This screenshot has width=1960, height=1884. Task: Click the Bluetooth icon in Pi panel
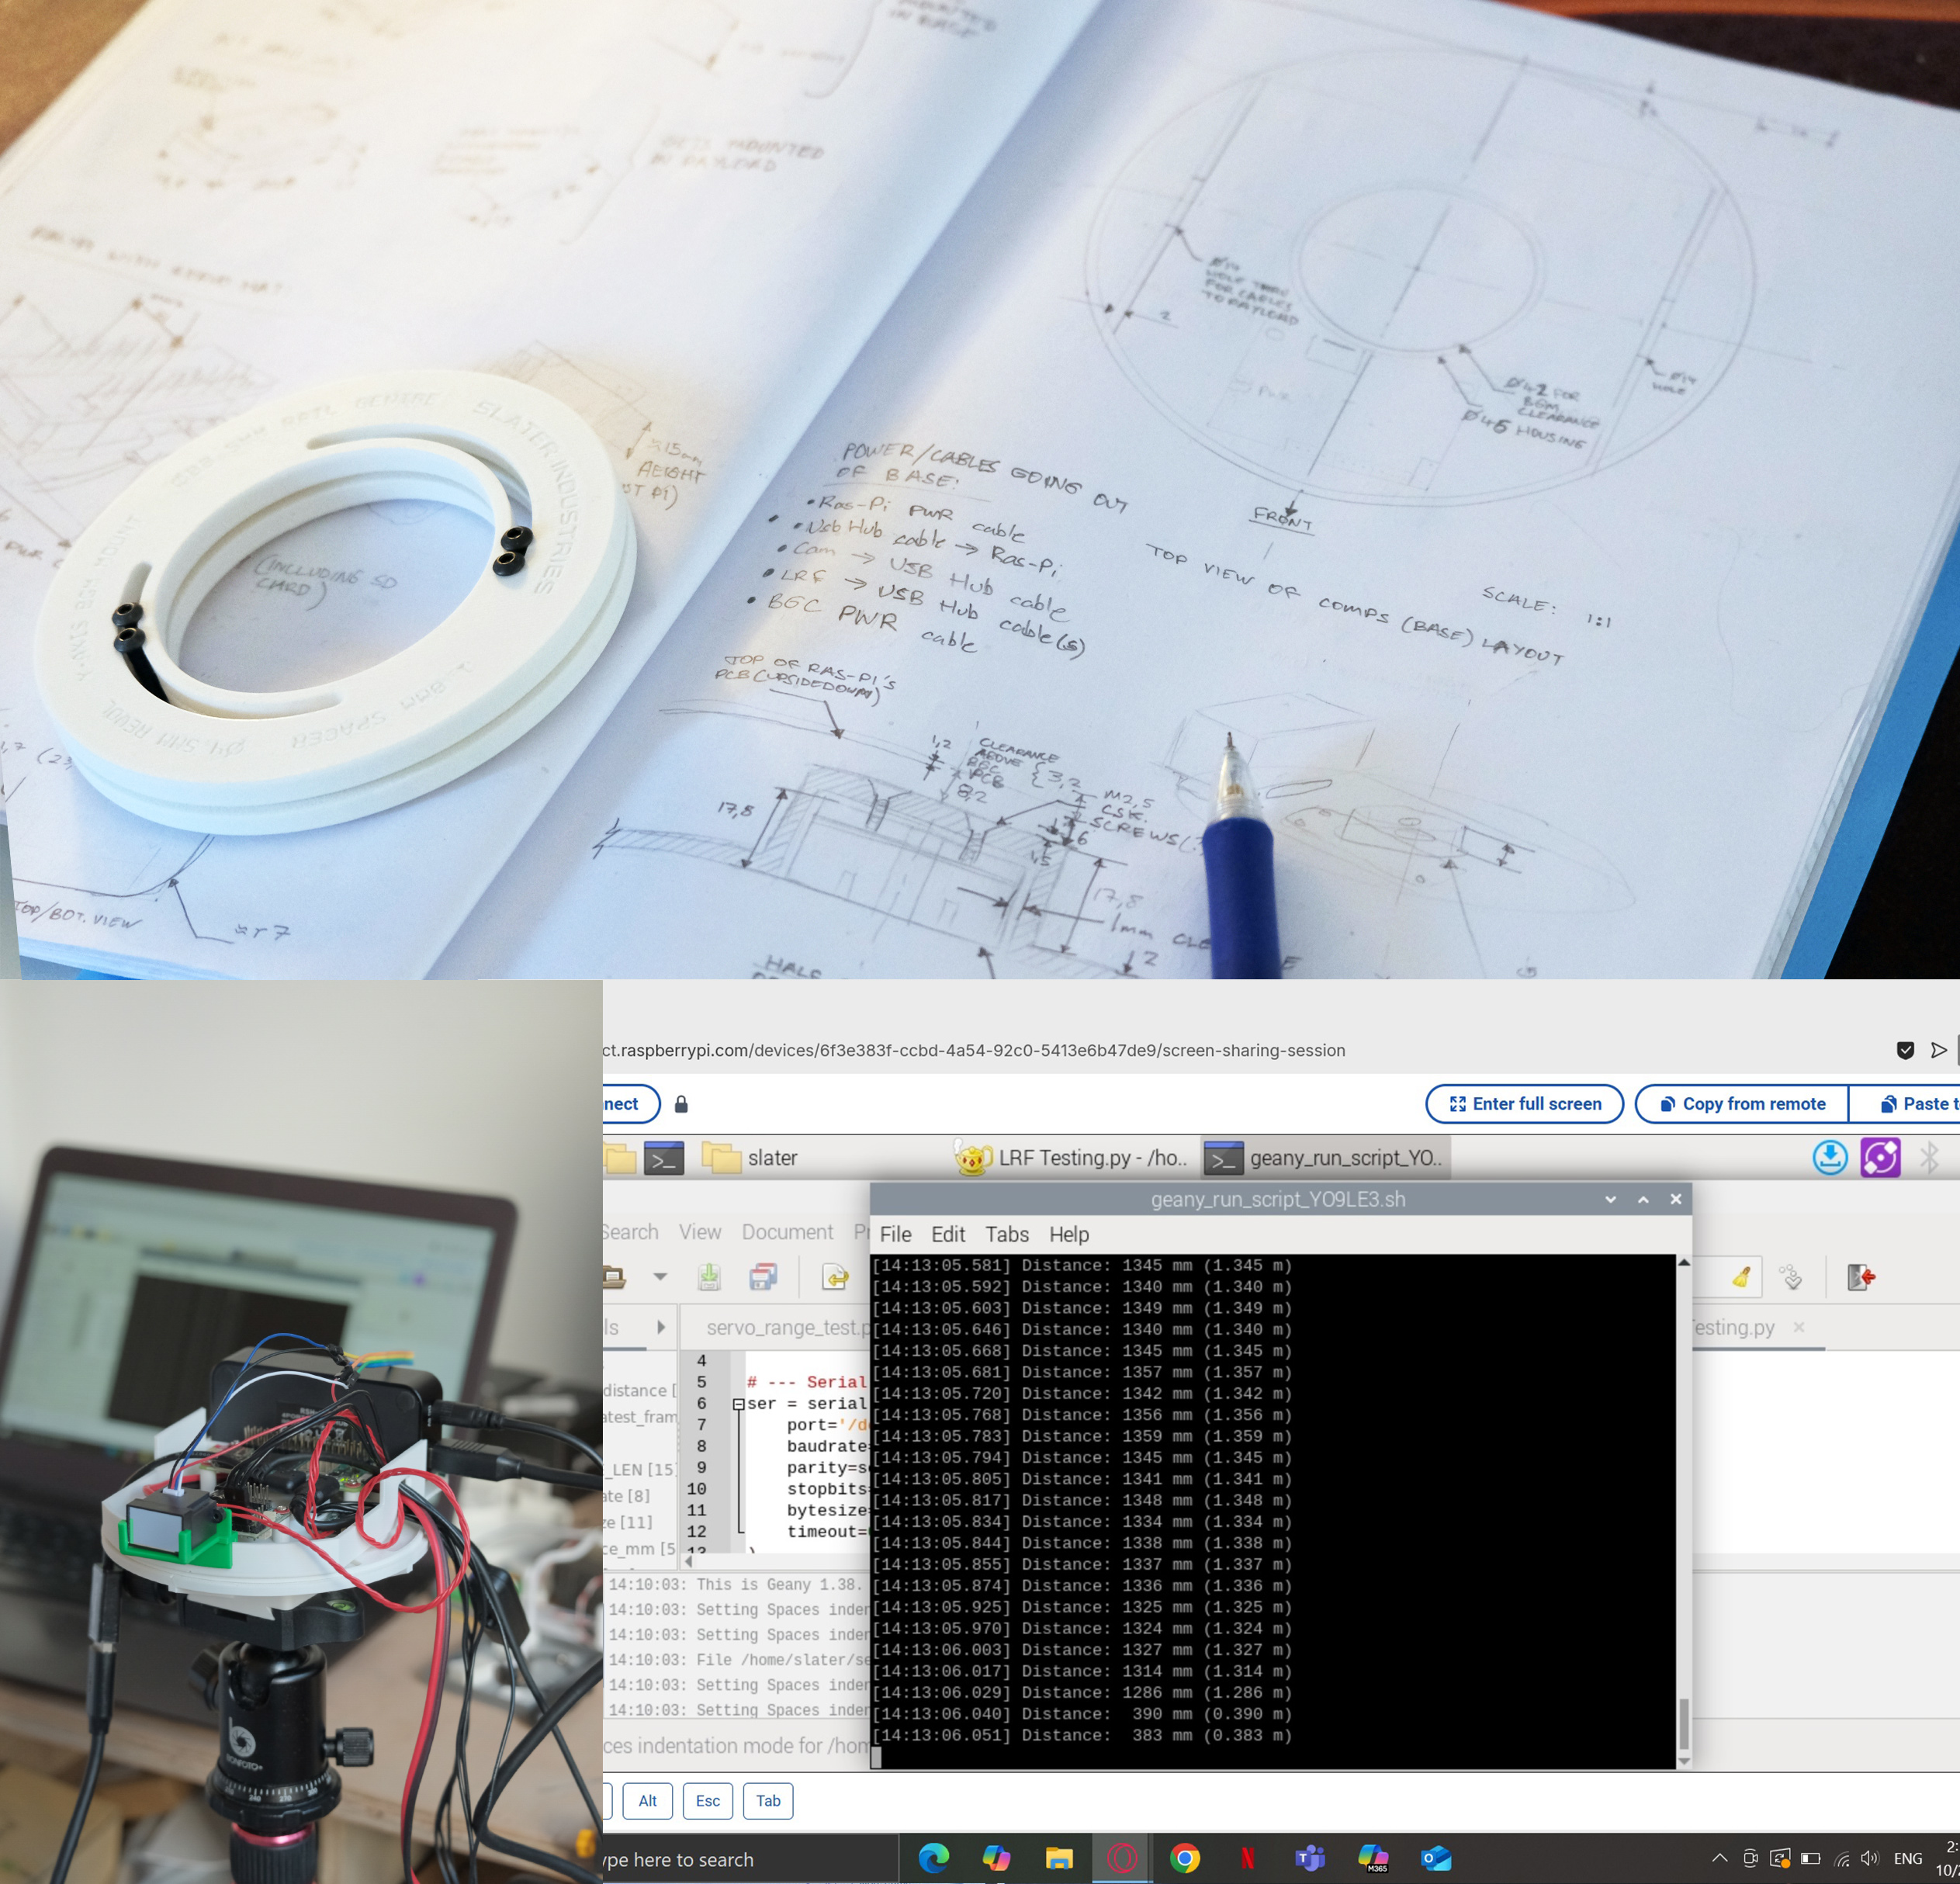tap(1930, 1158)
